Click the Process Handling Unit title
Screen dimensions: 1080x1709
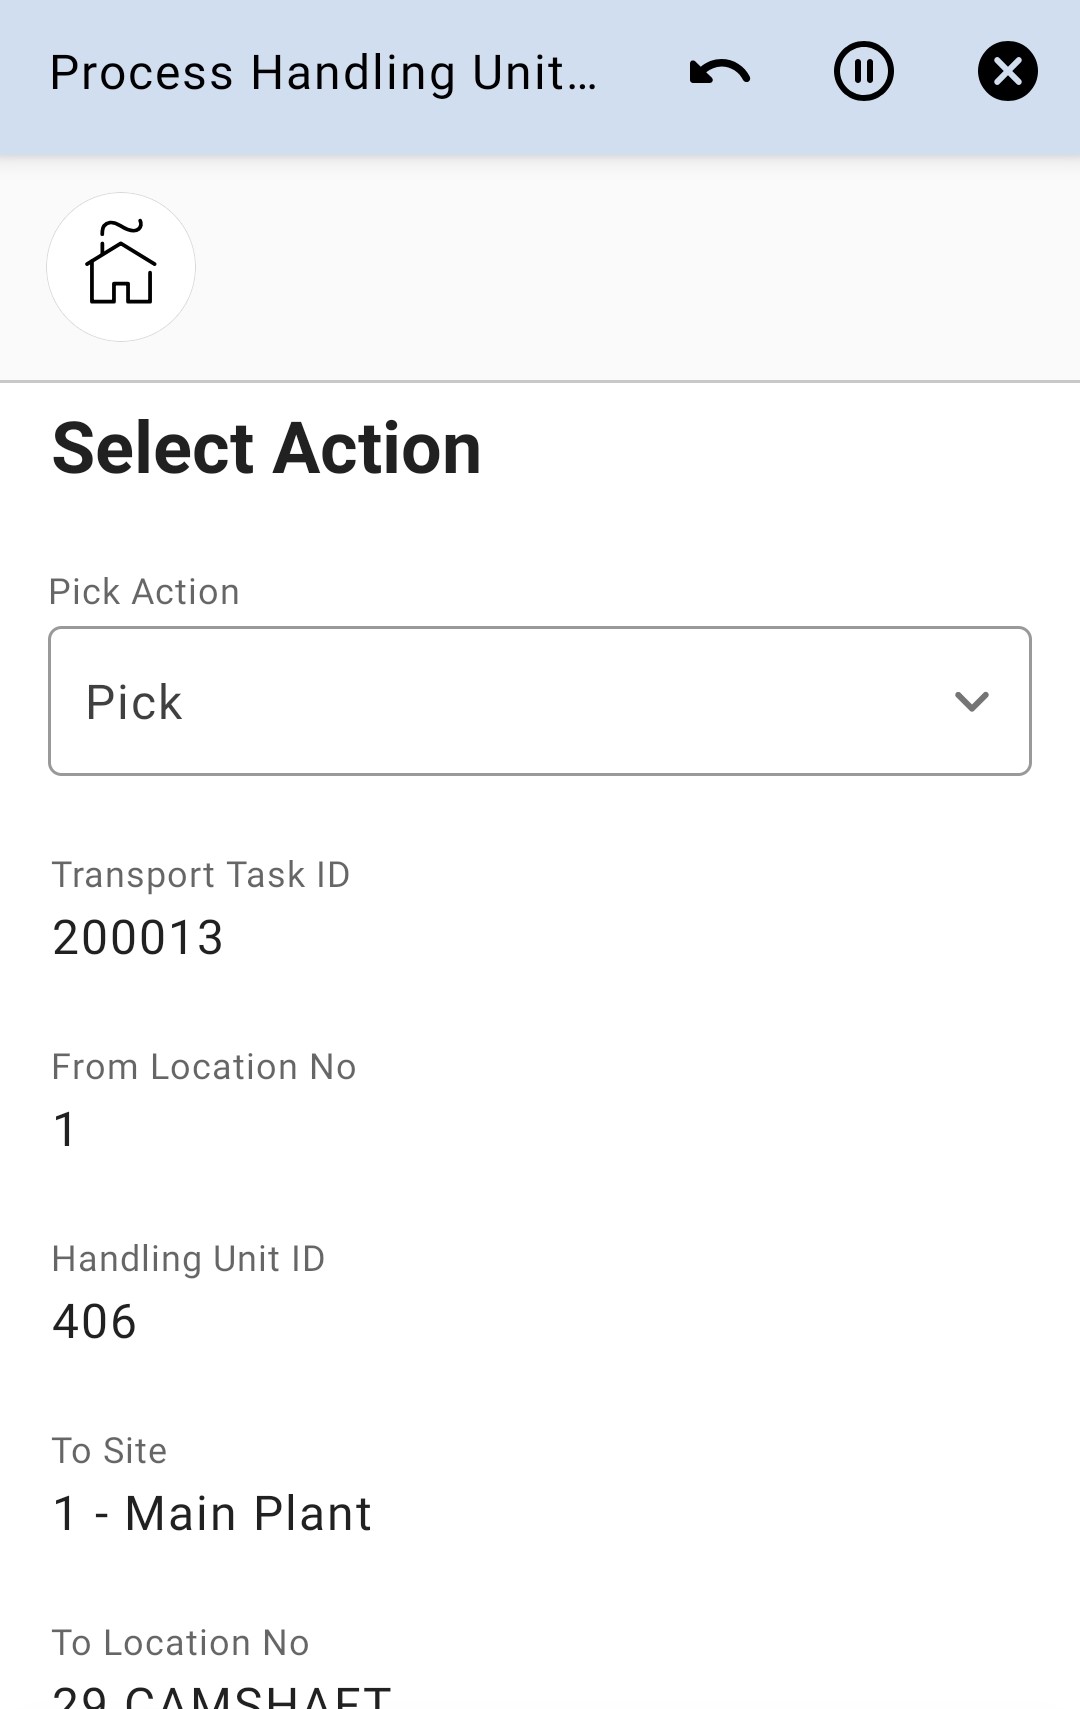click(324, 73)
